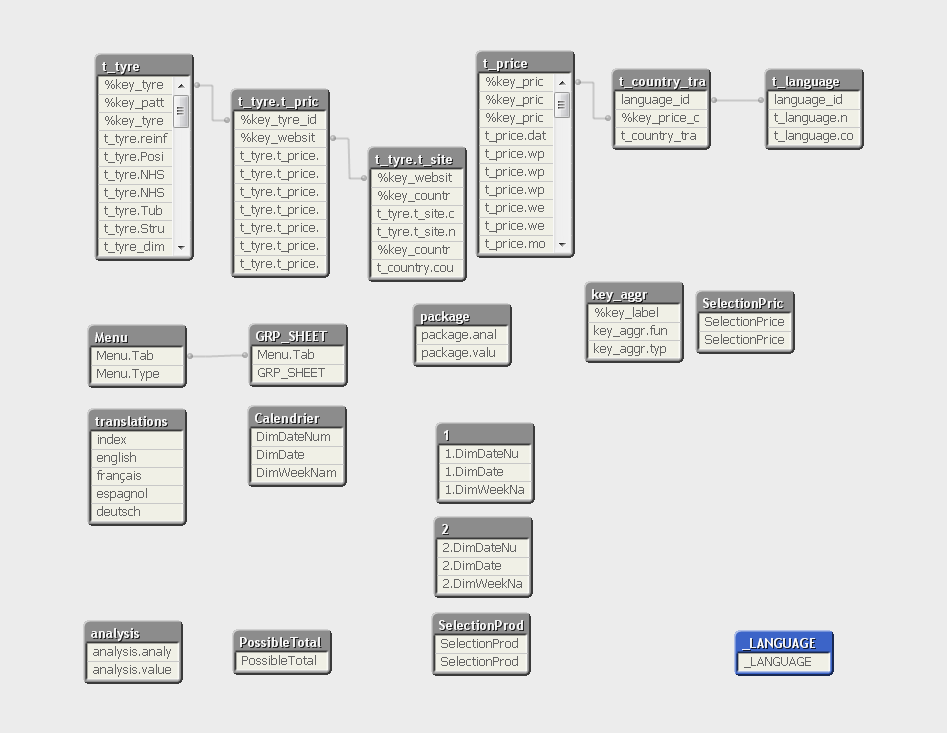Image resolution: width=947 pixels, height=733 pixels.
Task: Click the français field in translations
Action: (137, 476)
